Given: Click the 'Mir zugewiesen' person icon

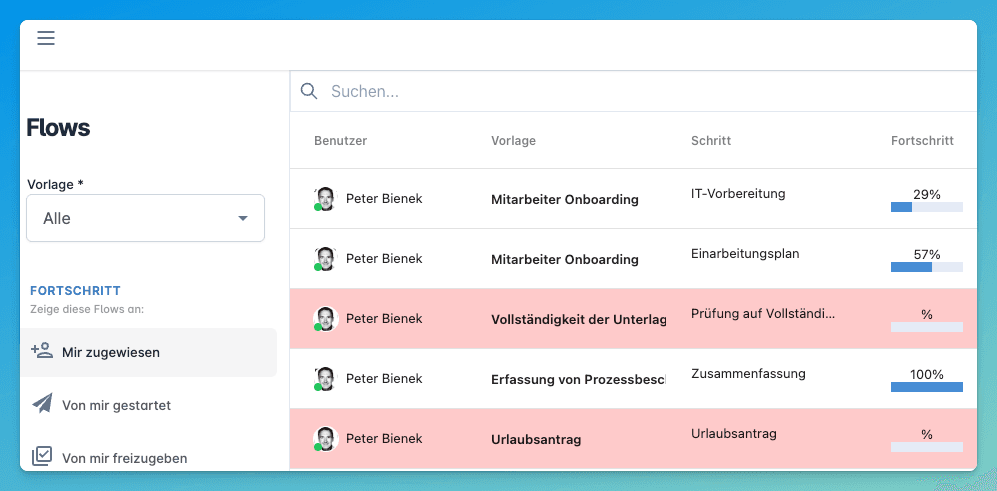Looking at the screenshot, I should tap(41, 351).
